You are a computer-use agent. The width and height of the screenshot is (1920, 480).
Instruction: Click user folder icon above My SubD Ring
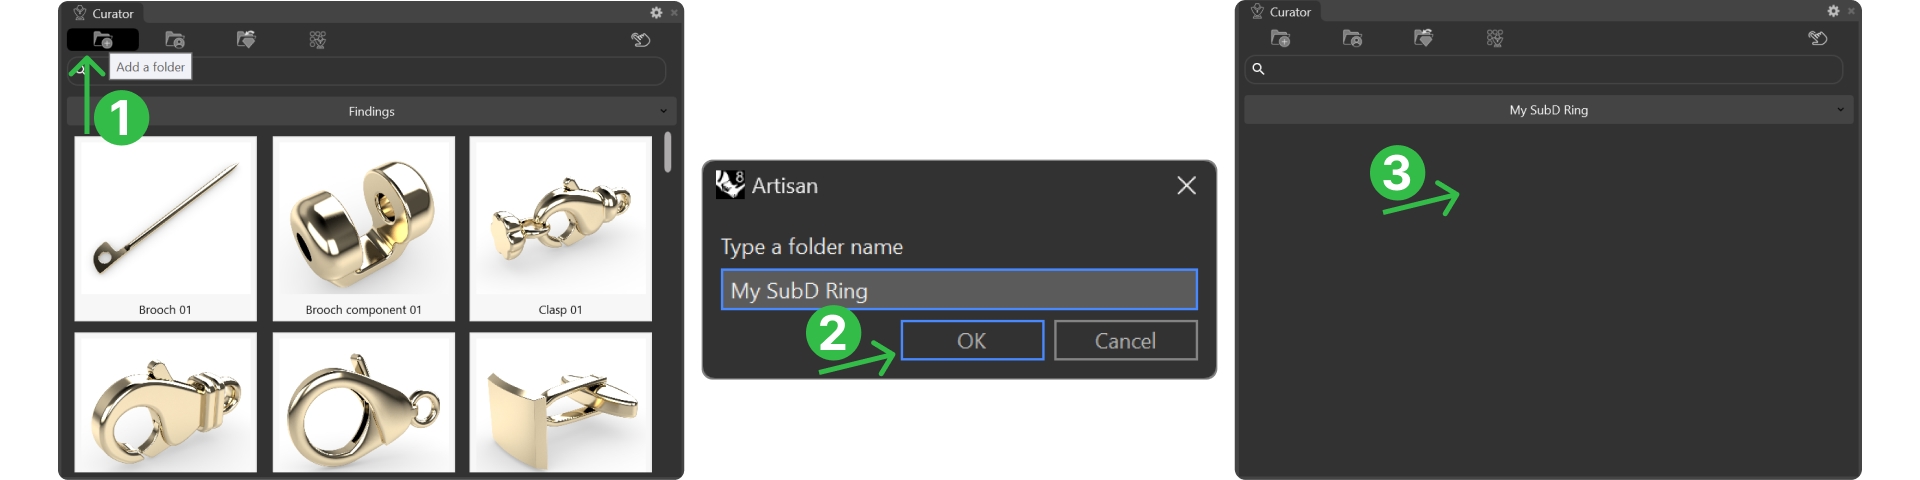(x=1352, y=38)
